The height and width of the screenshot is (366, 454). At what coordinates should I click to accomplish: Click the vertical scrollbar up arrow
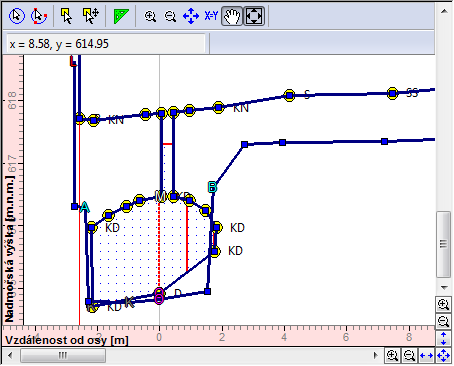[444, 11]
